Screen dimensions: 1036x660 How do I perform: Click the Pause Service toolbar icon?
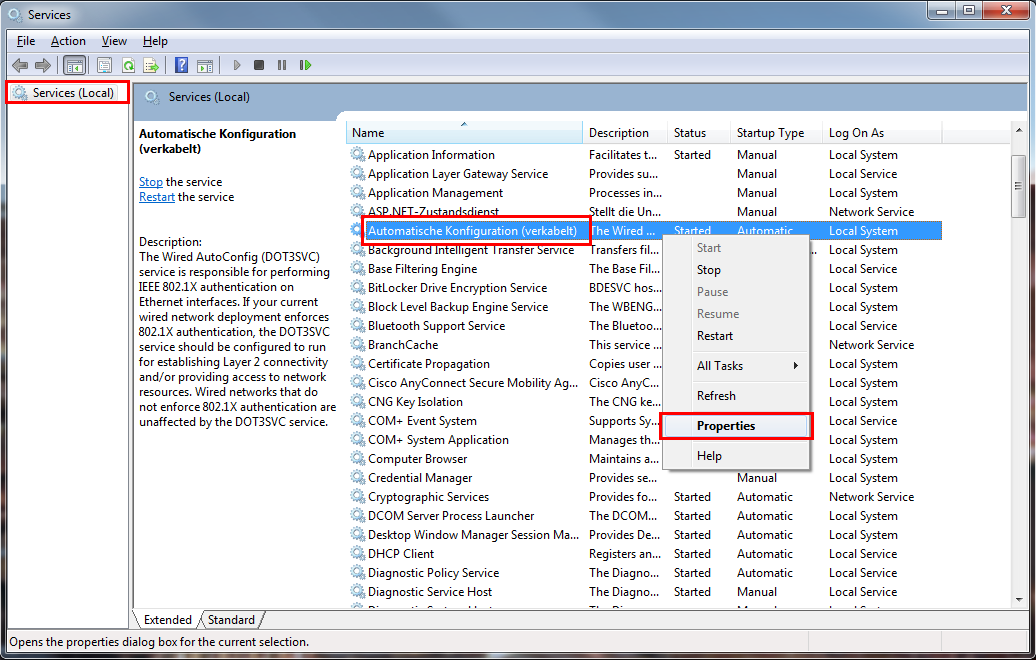282,65
